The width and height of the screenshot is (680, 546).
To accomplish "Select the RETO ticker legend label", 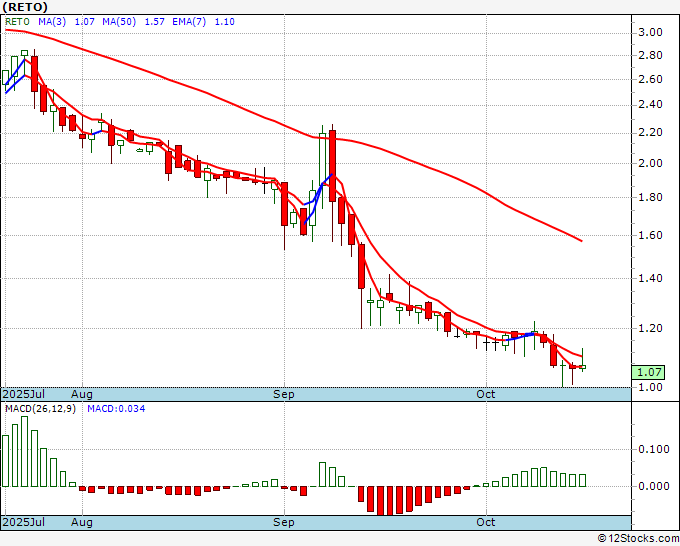I will point(17,22).
